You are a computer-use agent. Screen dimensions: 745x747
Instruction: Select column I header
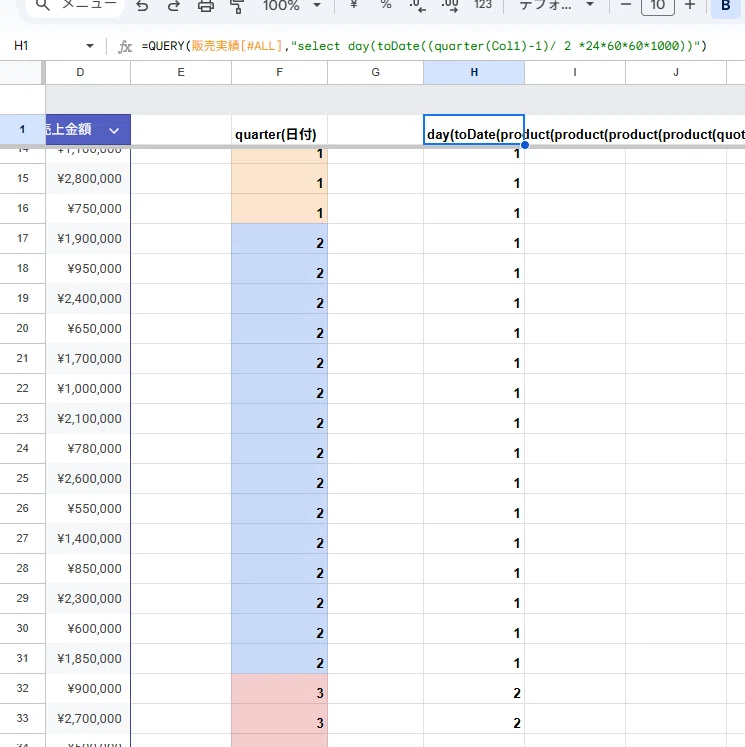[575, 72]
